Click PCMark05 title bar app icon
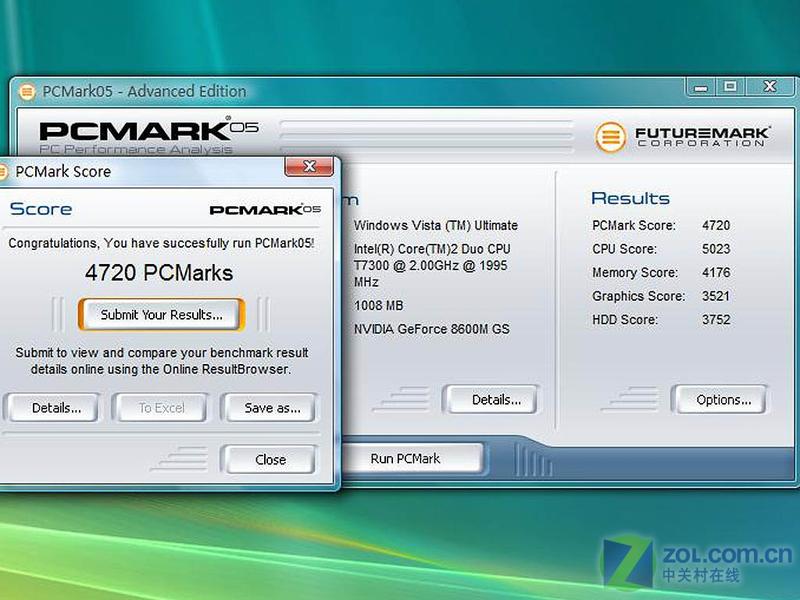This screenshot has width=800, height=600. pyautogui.click(x=27, y=92)
